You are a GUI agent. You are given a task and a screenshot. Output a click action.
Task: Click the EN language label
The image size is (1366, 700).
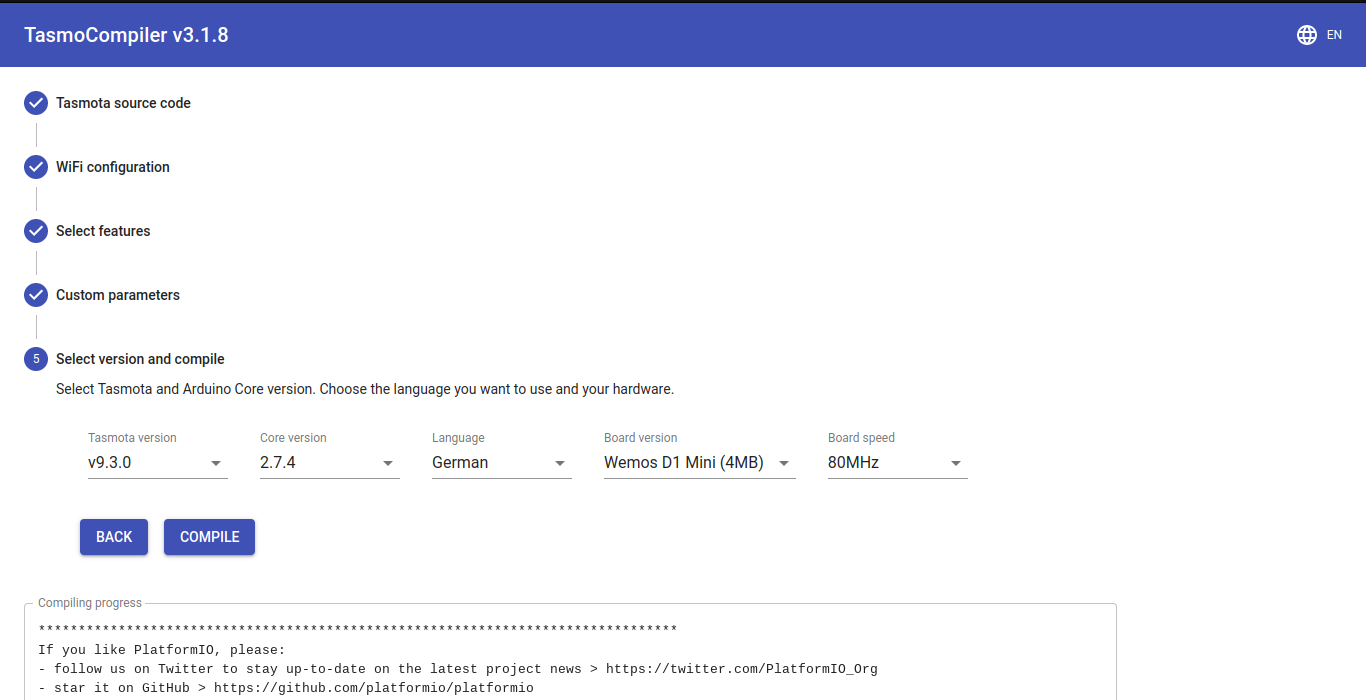tap(1334, 35)
